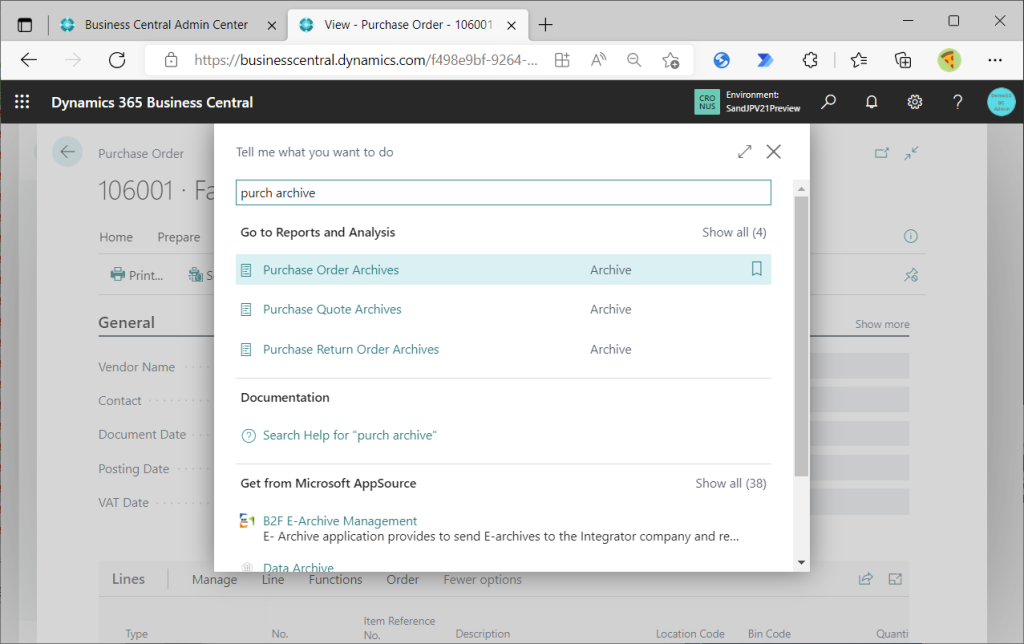View site information lock icon
The width and height of the screenshot is (1024, 644).
pyautogui.click(x=171, y=60)
